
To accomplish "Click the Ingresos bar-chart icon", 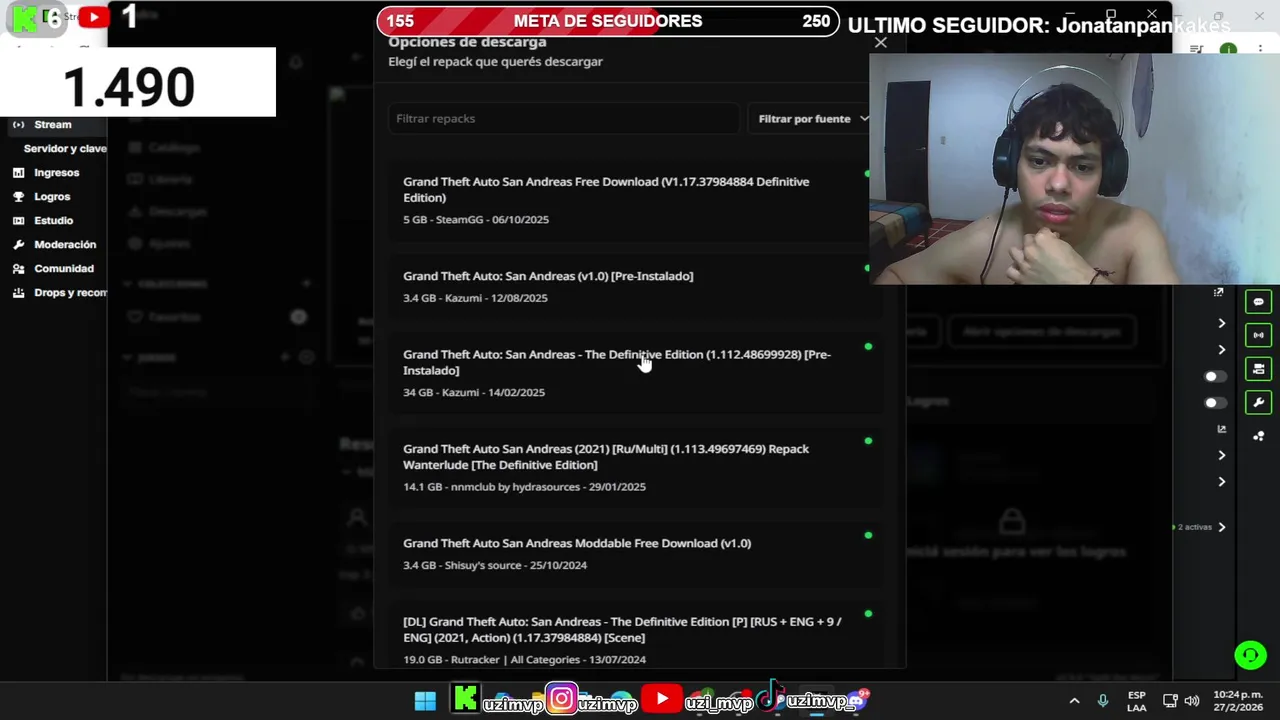I will tap(18, 173).
